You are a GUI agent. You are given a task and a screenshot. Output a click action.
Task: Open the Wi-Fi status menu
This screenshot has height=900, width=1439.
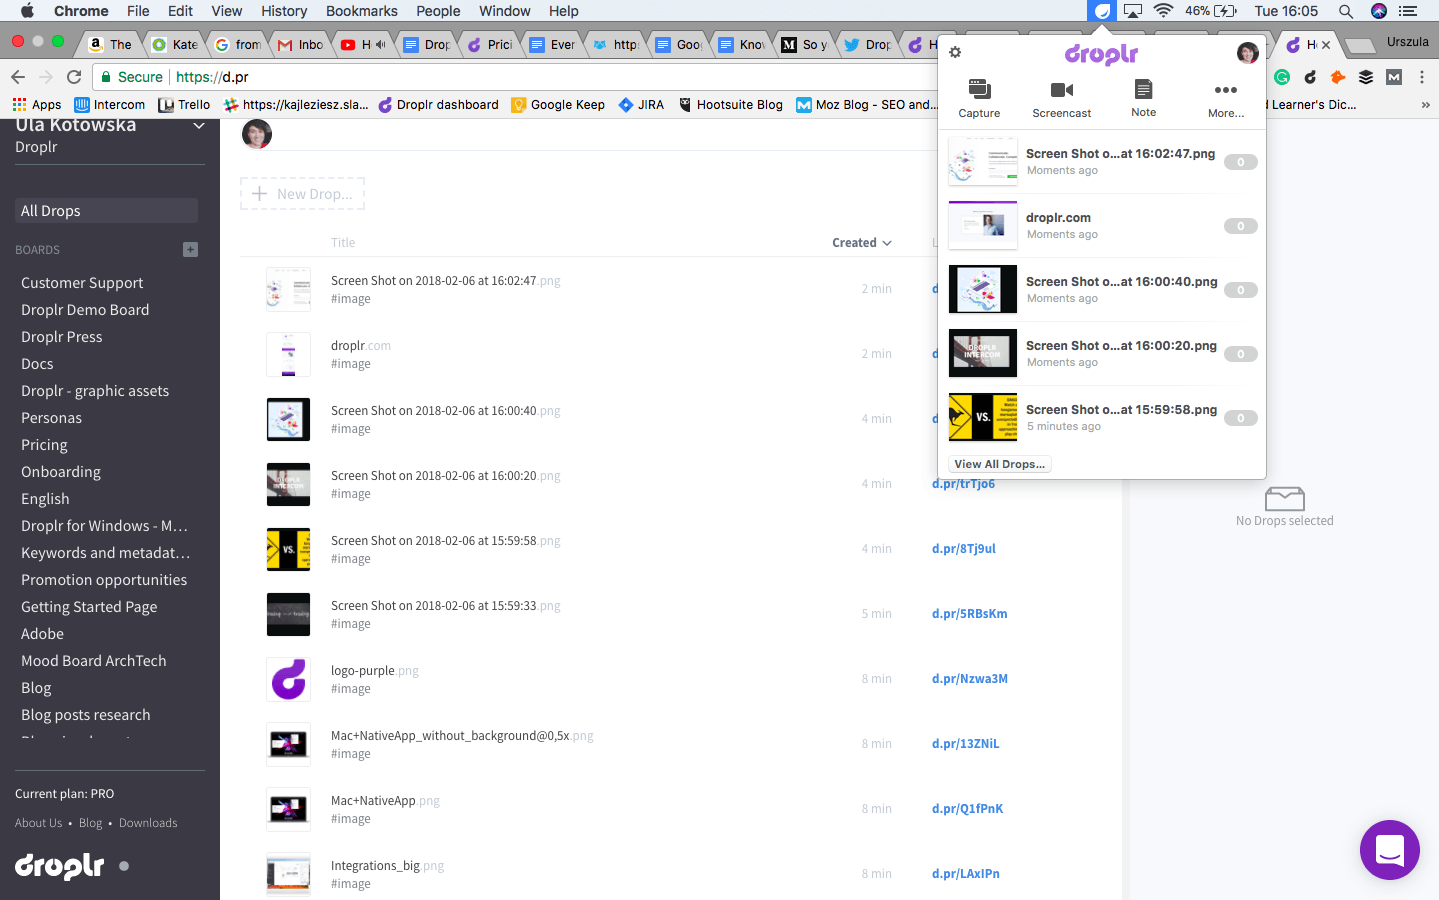pos(1163,11)
